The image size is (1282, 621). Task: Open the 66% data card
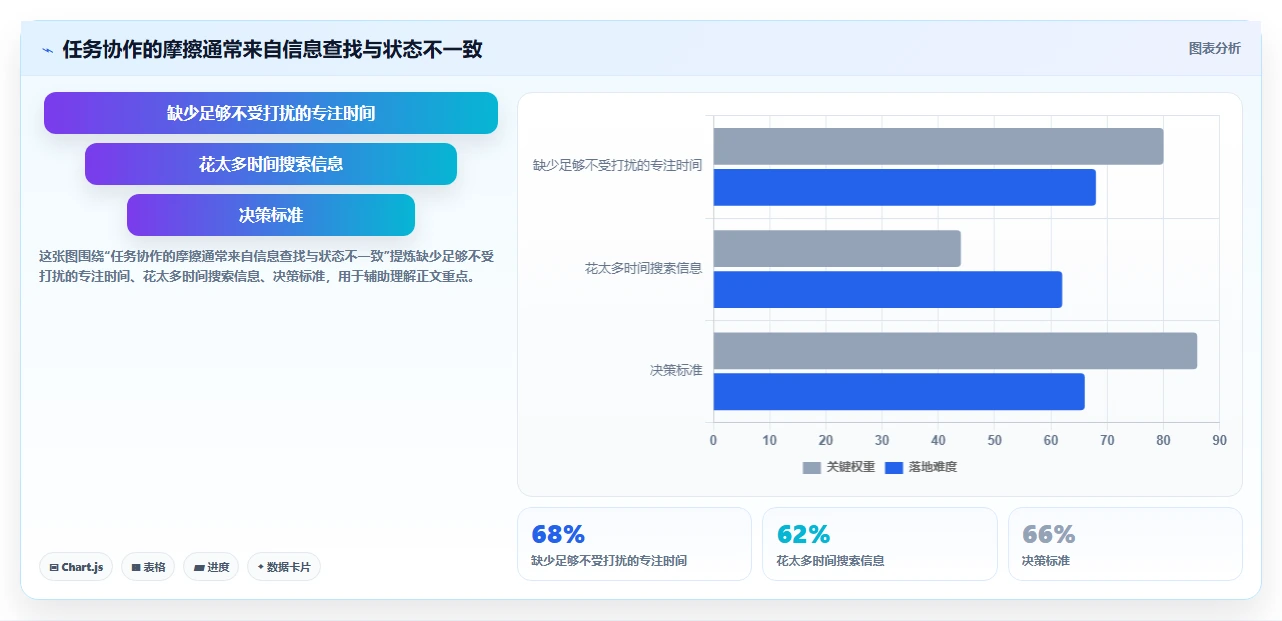point(1125,544)
